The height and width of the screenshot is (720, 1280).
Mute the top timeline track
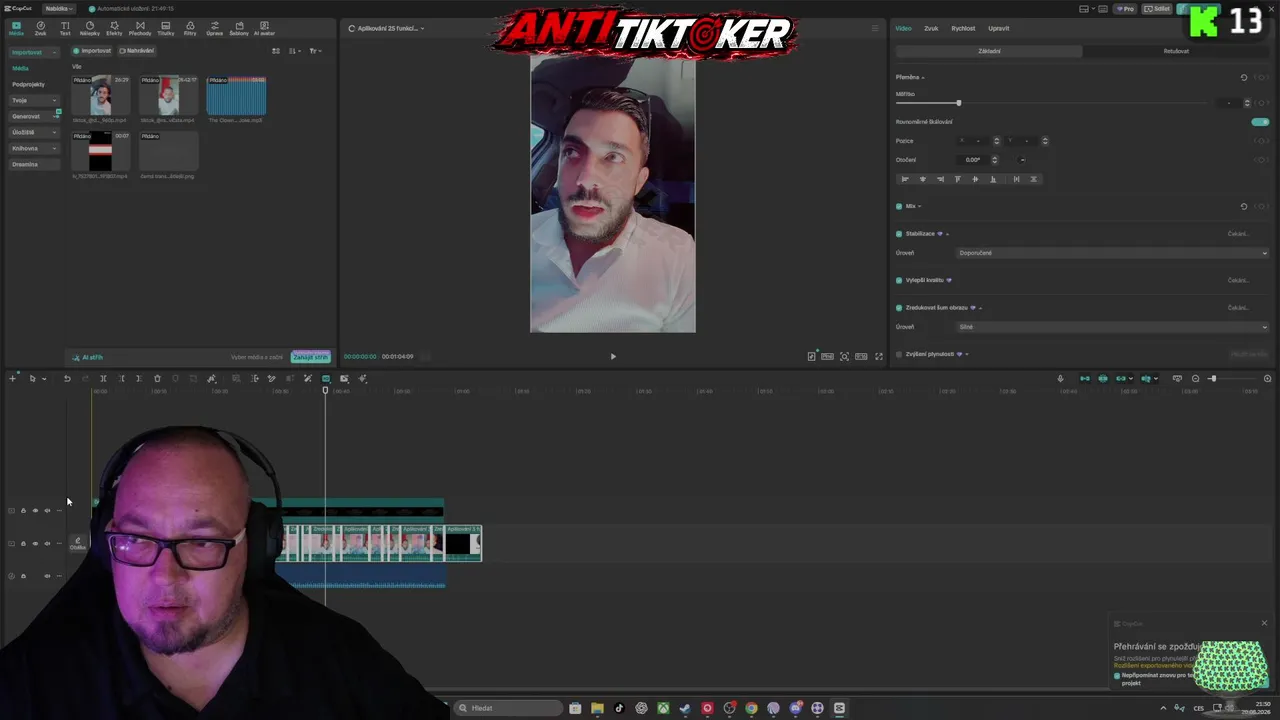pos(47,511)
